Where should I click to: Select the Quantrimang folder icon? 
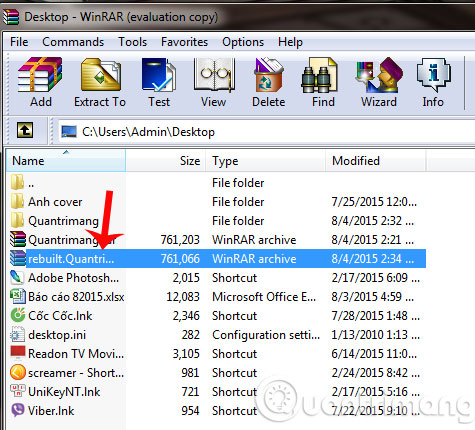17,220
